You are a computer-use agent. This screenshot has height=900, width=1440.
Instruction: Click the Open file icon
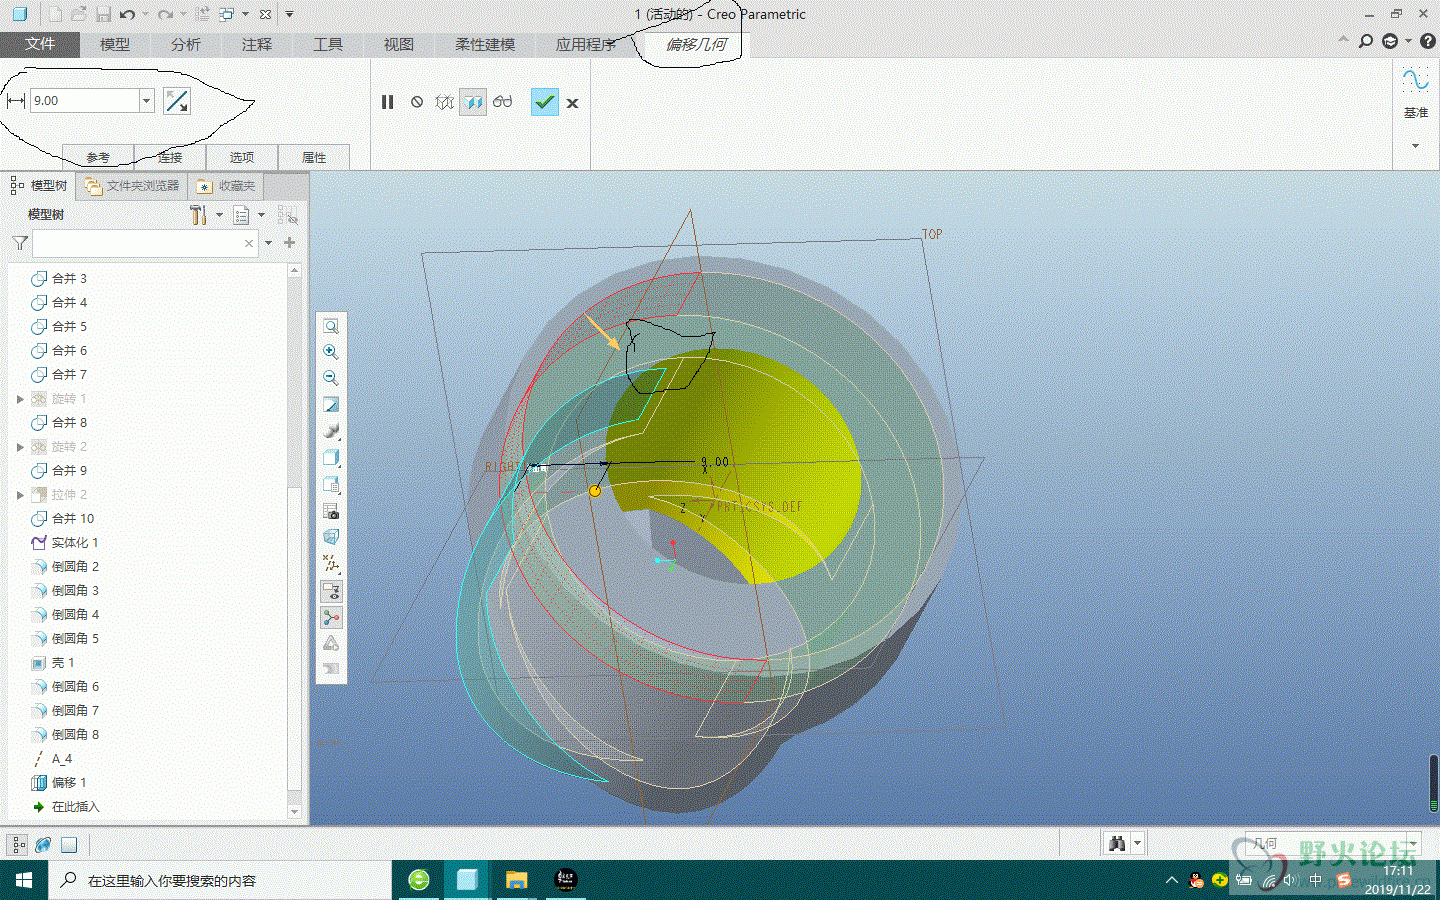point(79,14)
